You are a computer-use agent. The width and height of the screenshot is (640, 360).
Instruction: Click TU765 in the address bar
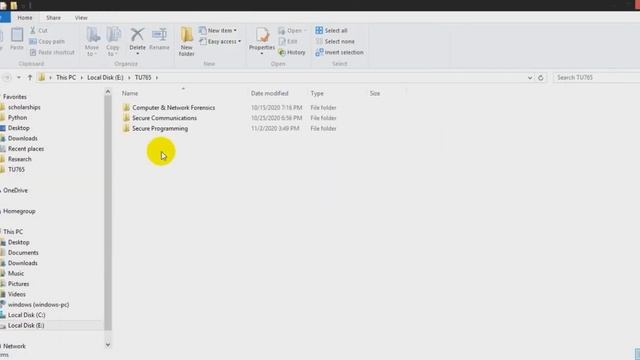(143, 78)
